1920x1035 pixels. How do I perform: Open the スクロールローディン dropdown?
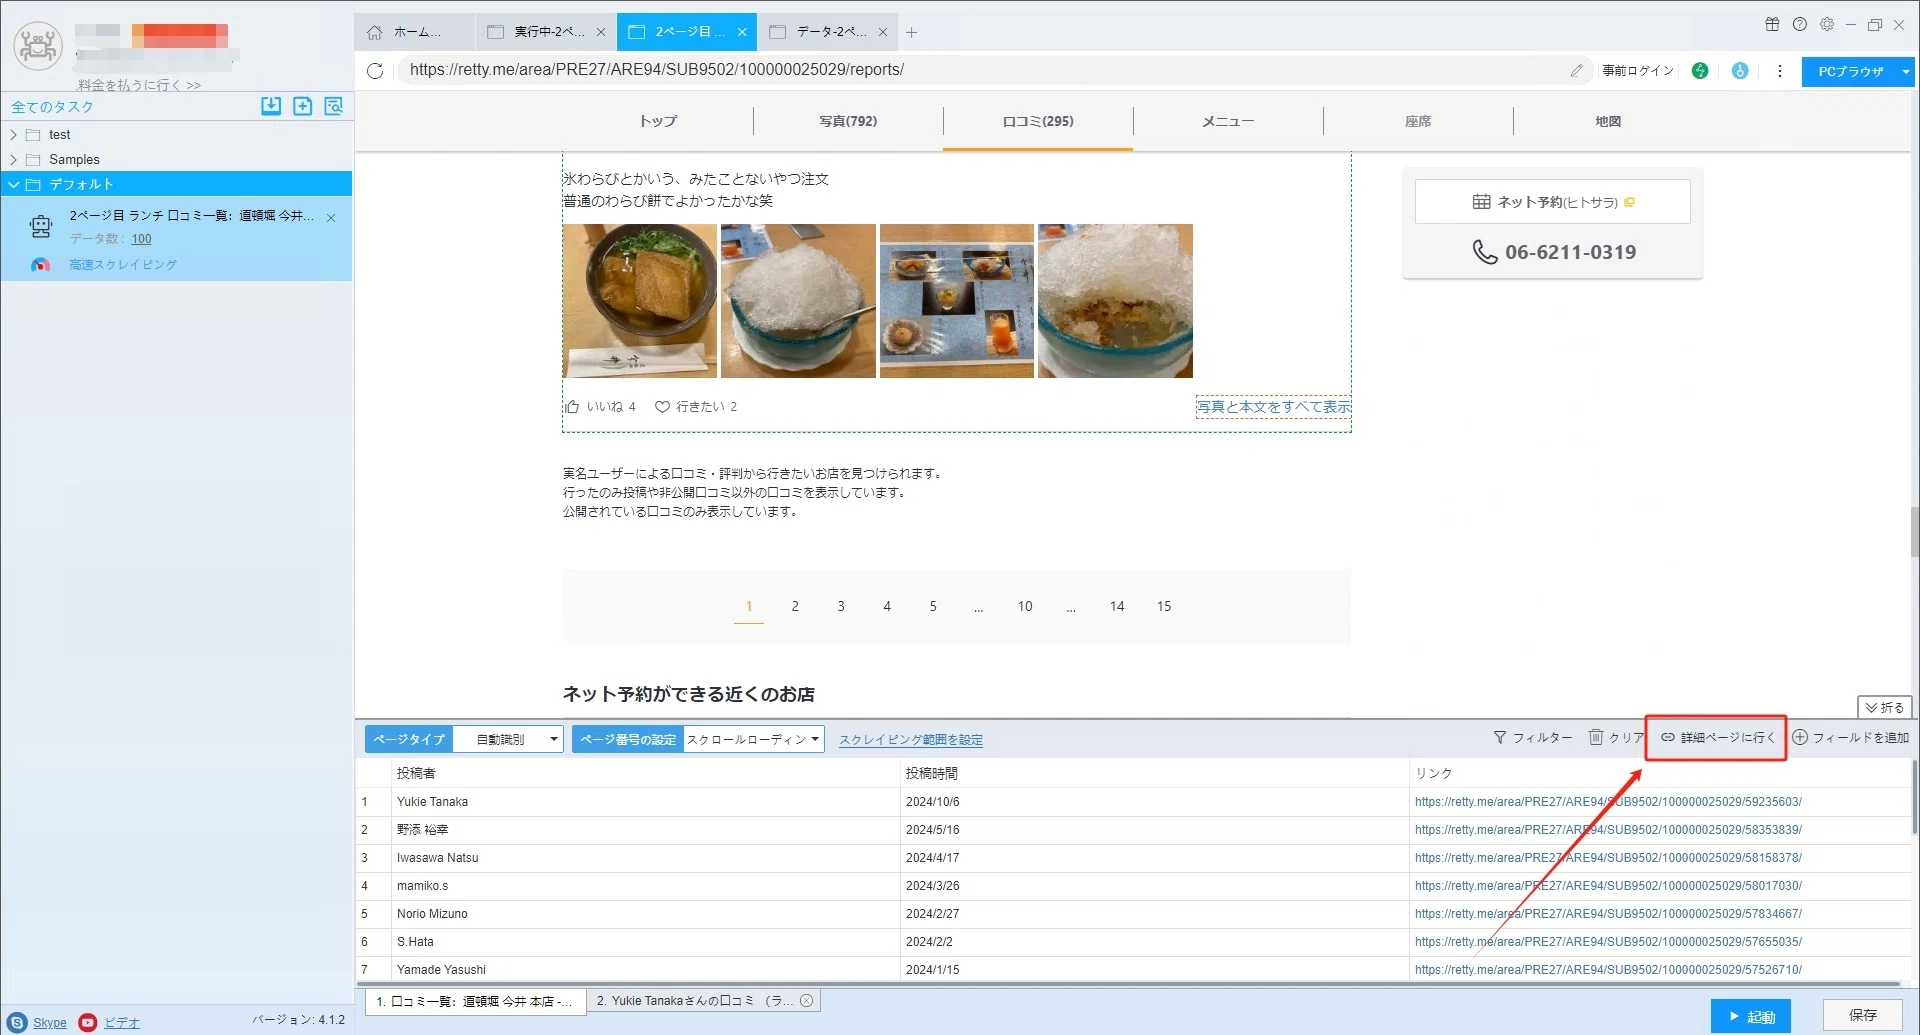(x=753, y=739)
